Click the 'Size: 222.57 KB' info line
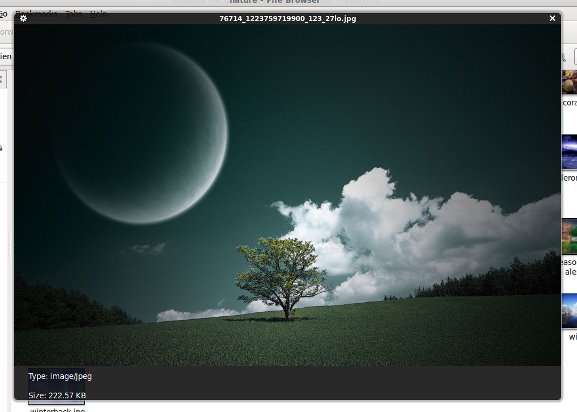This screenshot has width=577, height=412. [57, 395]
